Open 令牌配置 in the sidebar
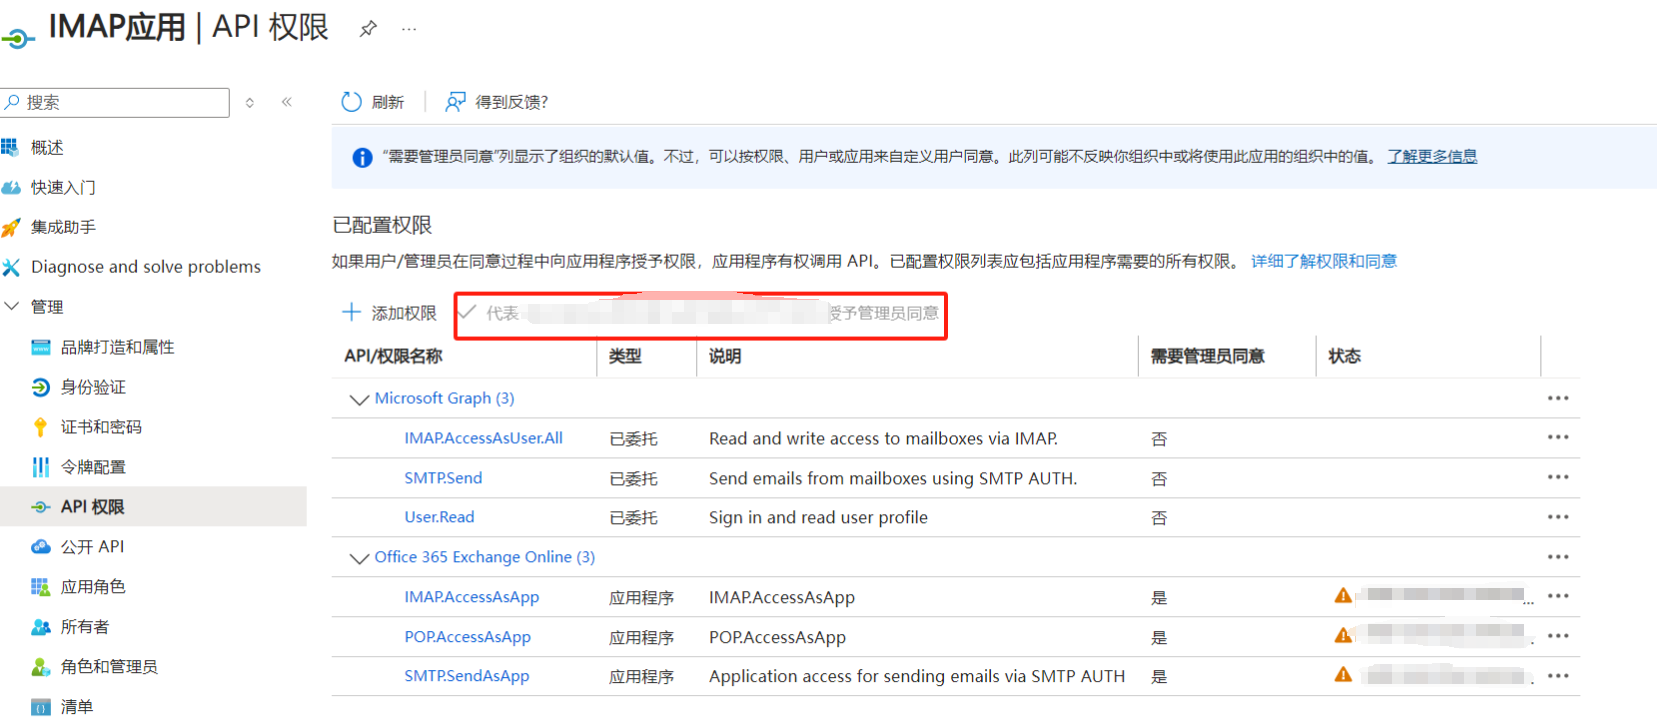The image size is (1657, 725). [93, 467]
